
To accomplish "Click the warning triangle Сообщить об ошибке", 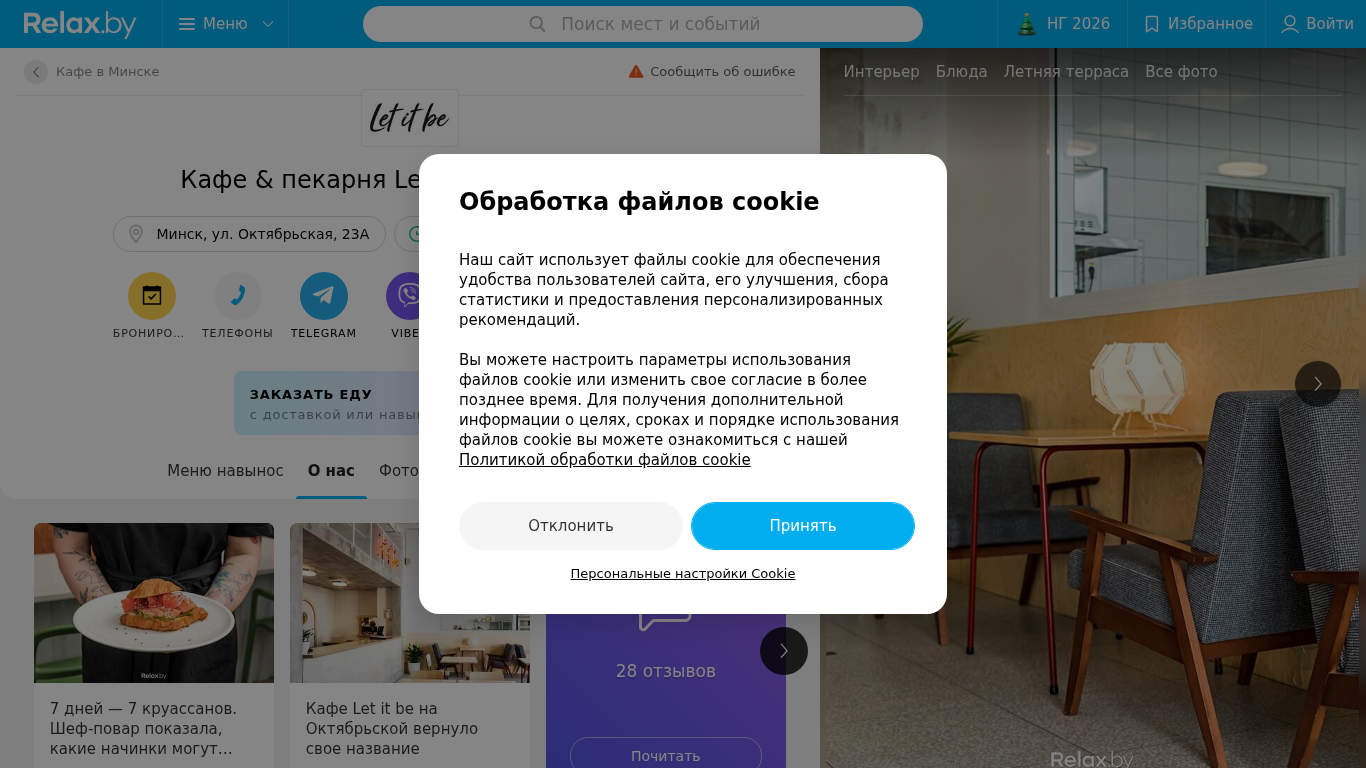I will point(636,71).
